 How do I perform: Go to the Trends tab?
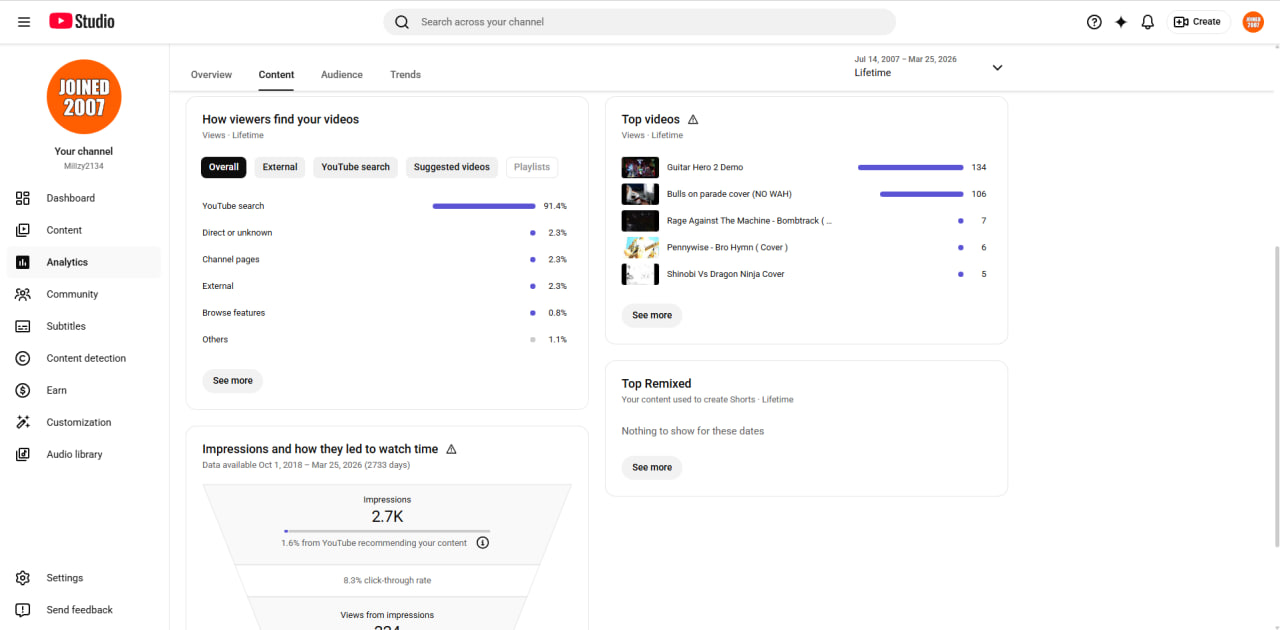(405, 74)
